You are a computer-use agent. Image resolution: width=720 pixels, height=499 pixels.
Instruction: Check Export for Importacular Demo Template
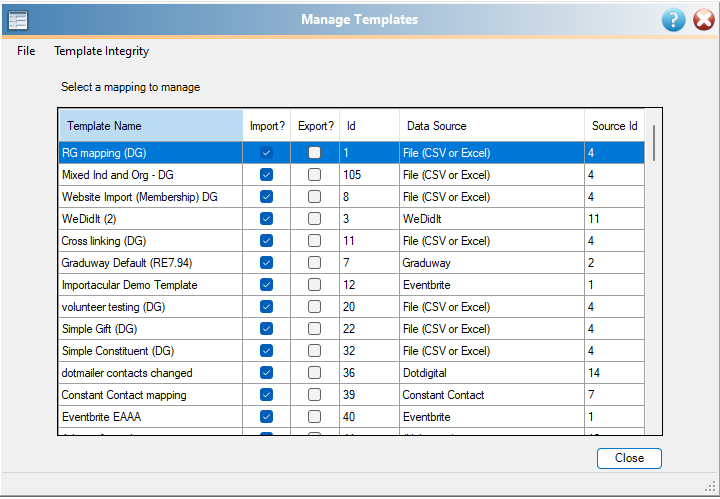coord(315,285)
